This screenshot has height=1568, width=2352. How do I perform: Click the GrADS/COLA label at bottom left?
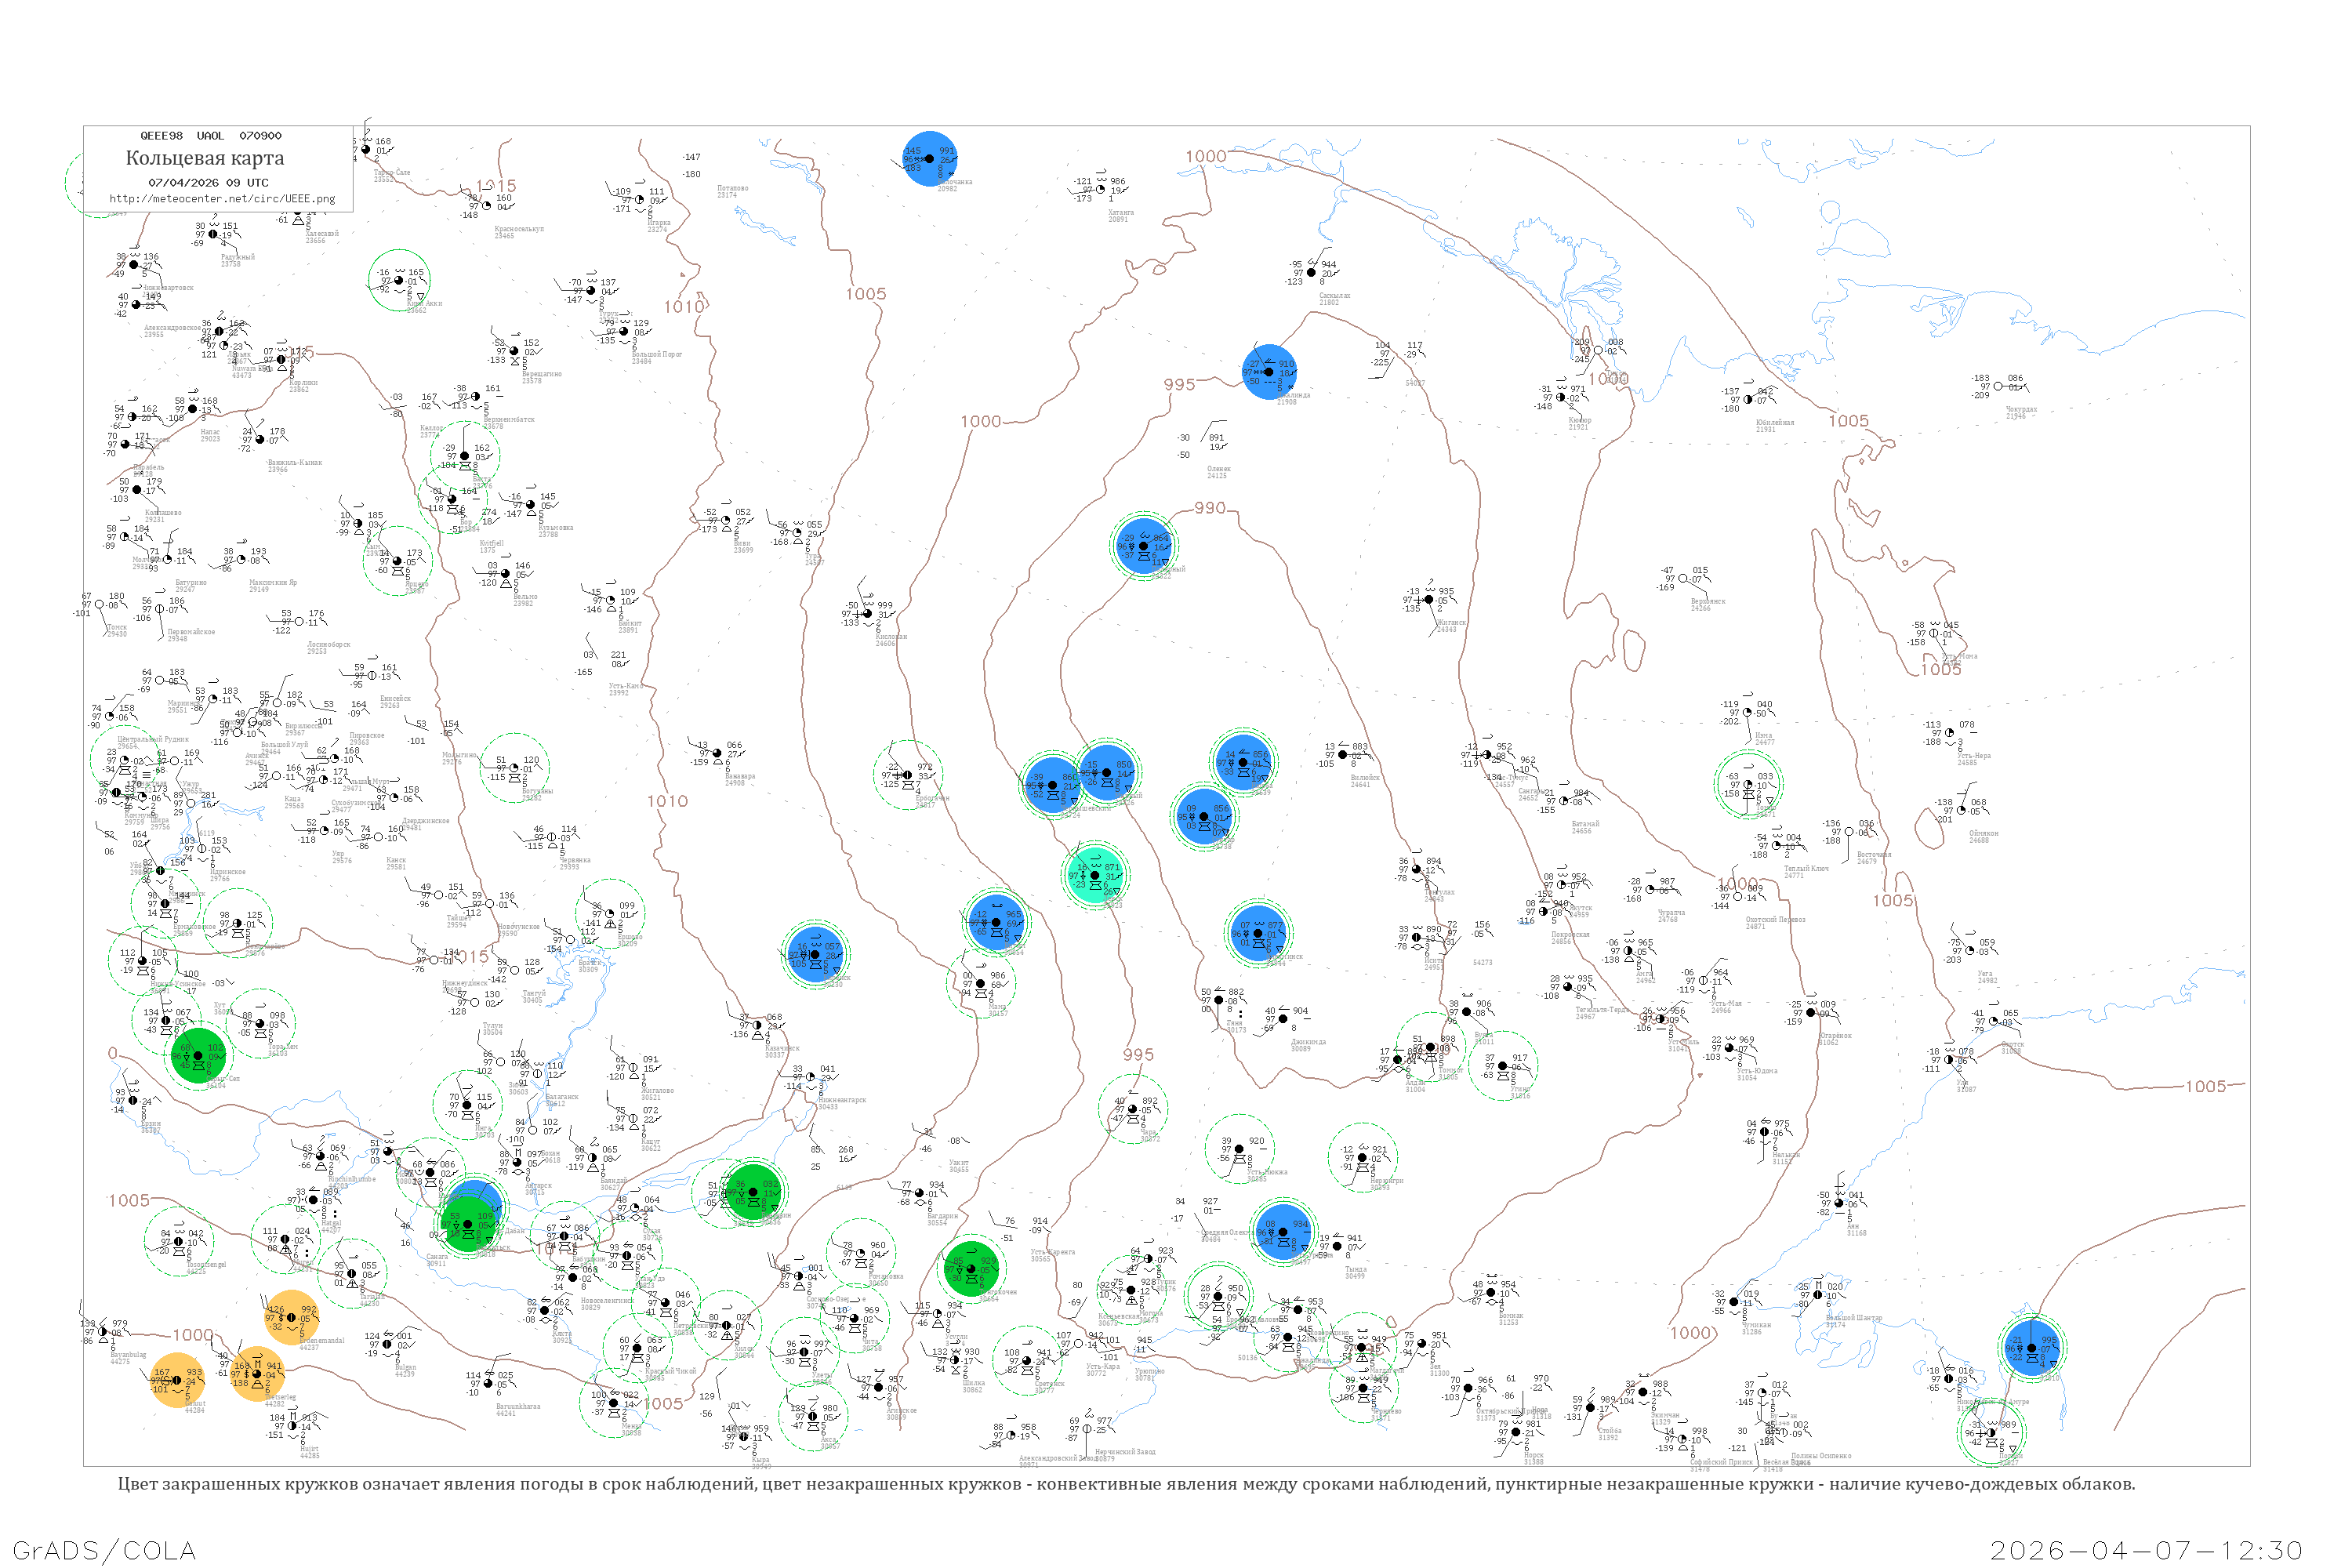click(x=104, y=1550)
